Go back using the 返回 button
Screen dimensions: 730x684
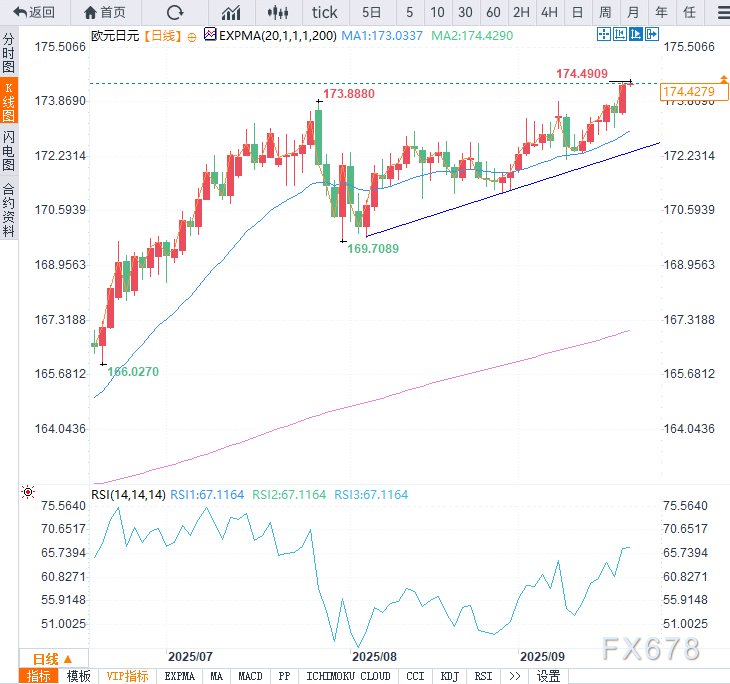pos(34,12)
